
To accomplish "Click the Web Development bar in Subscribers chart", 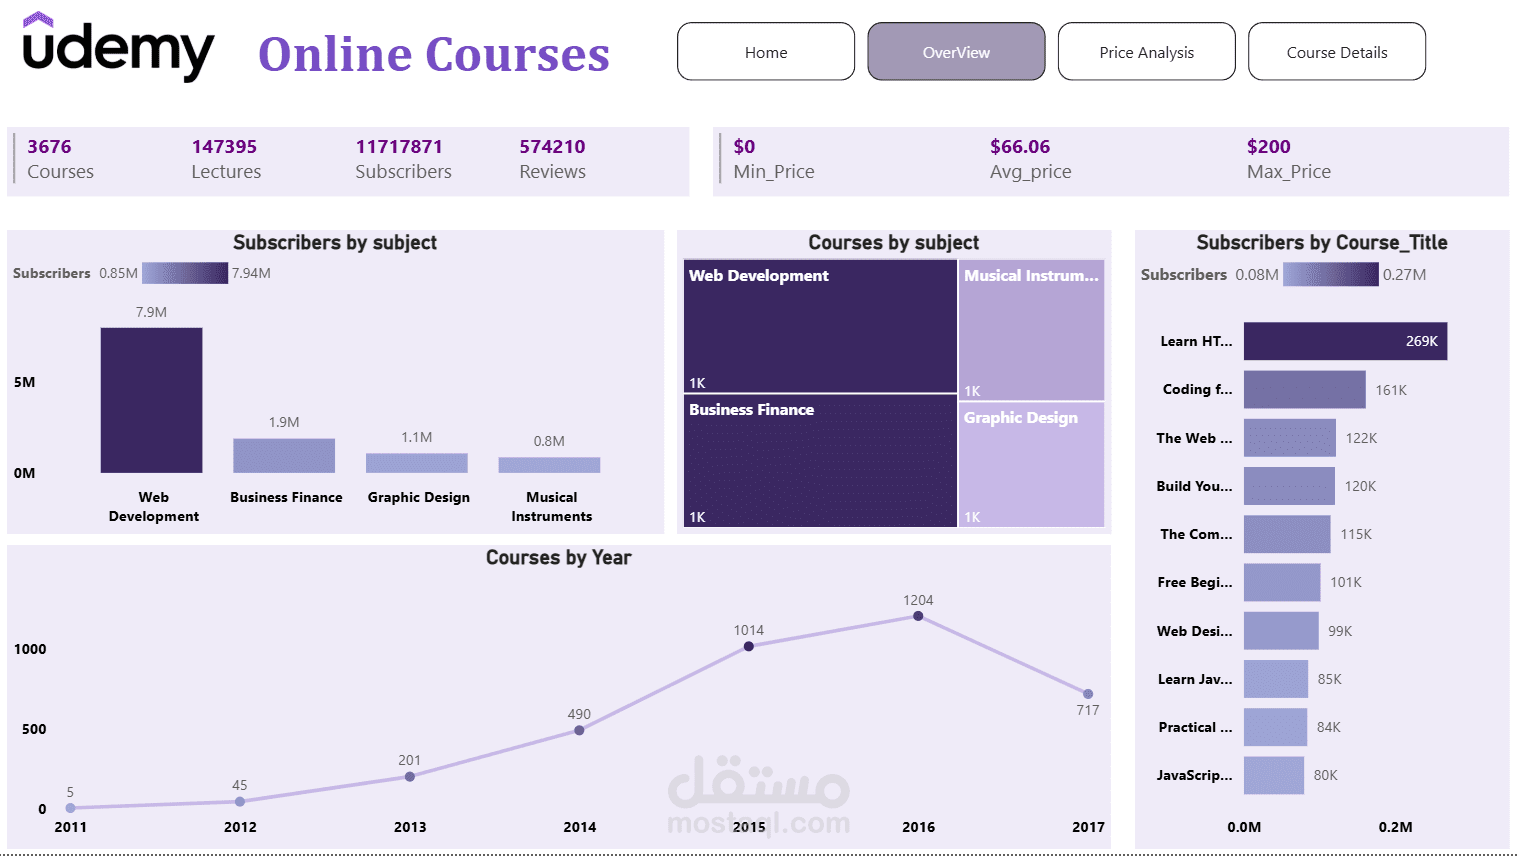I will 151,400.
